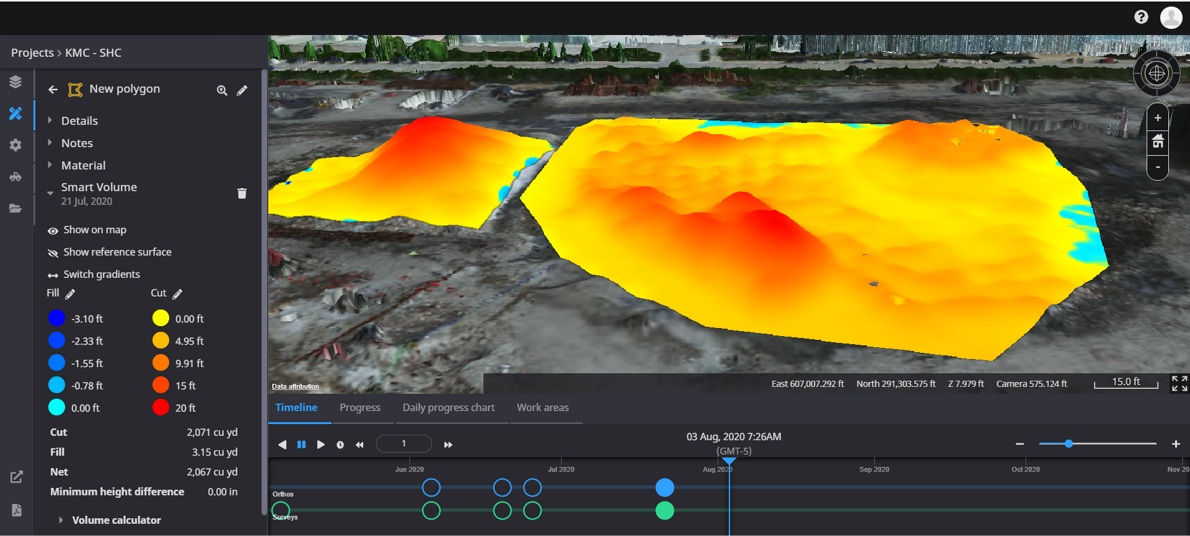Go back with the left arrow

pyautogui.click(x=53, y=90)
